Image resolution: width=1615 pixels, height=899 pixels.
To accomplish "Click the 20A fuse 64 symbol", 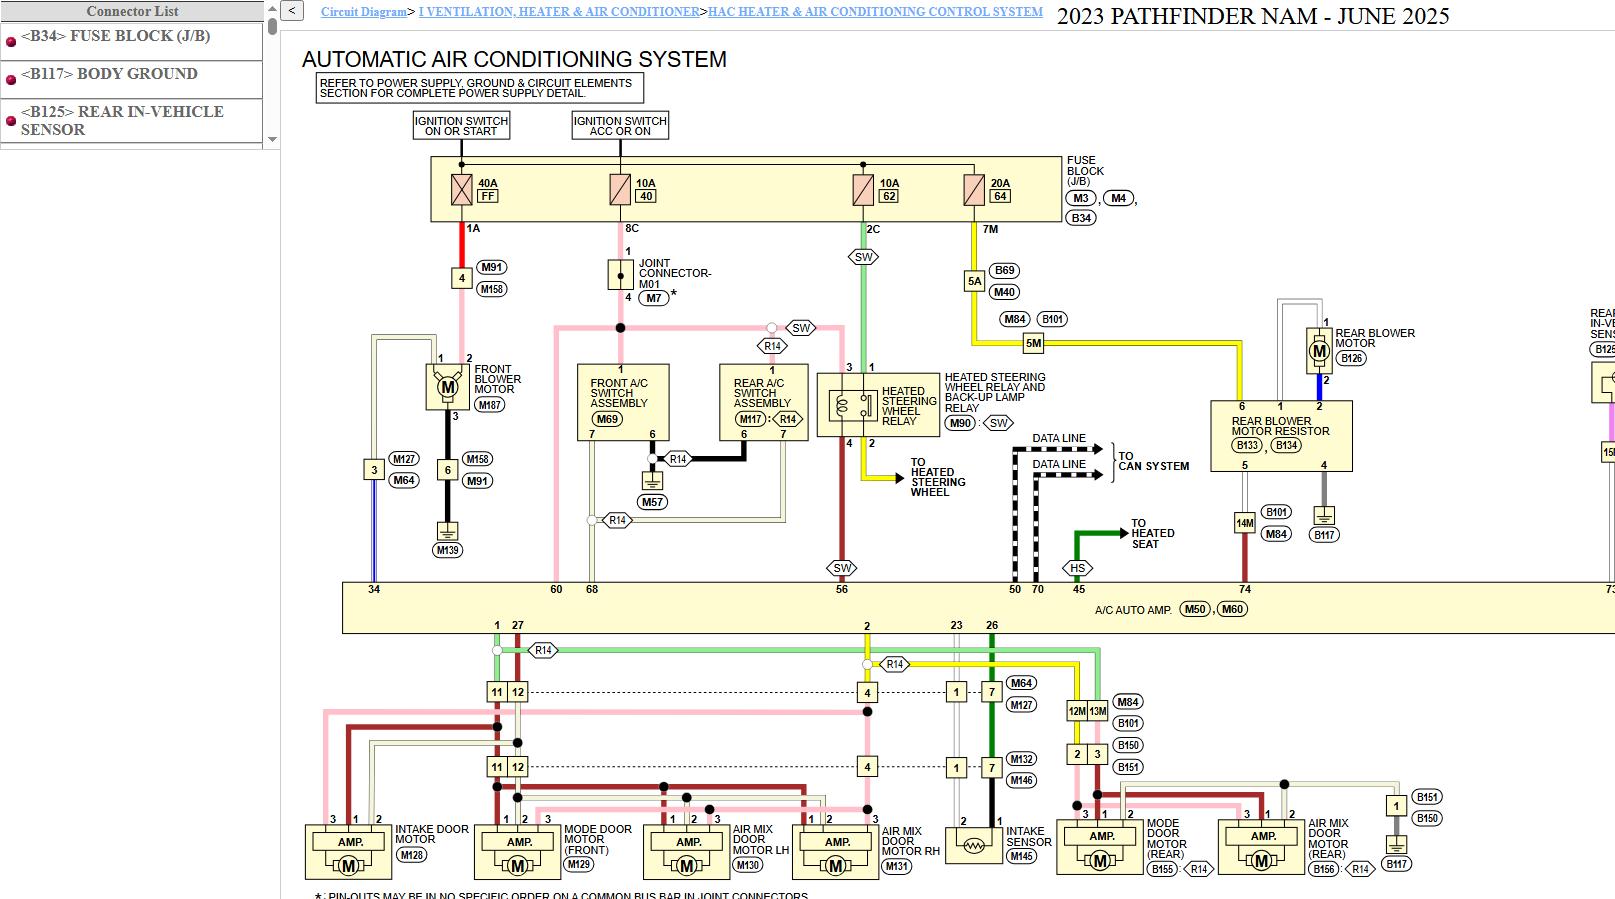I will 974,189.
